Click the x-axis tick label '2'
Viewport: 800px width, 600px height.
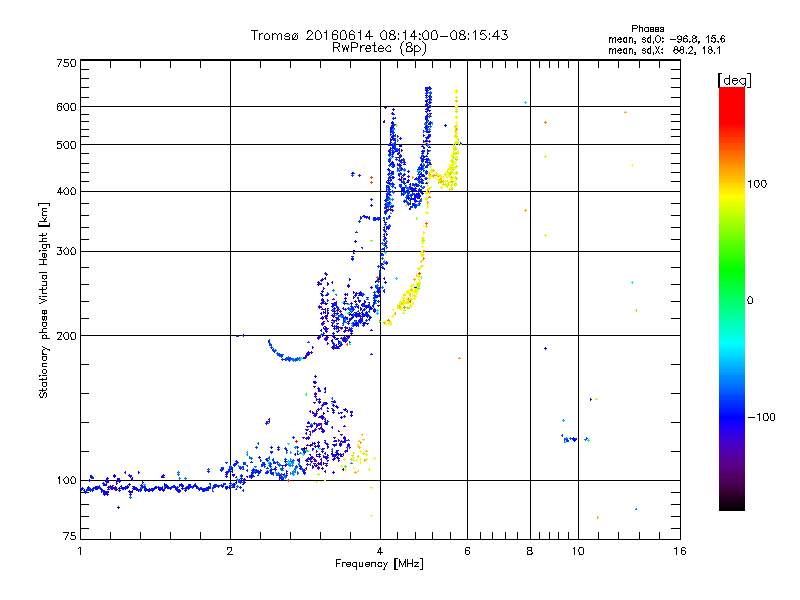230,551
